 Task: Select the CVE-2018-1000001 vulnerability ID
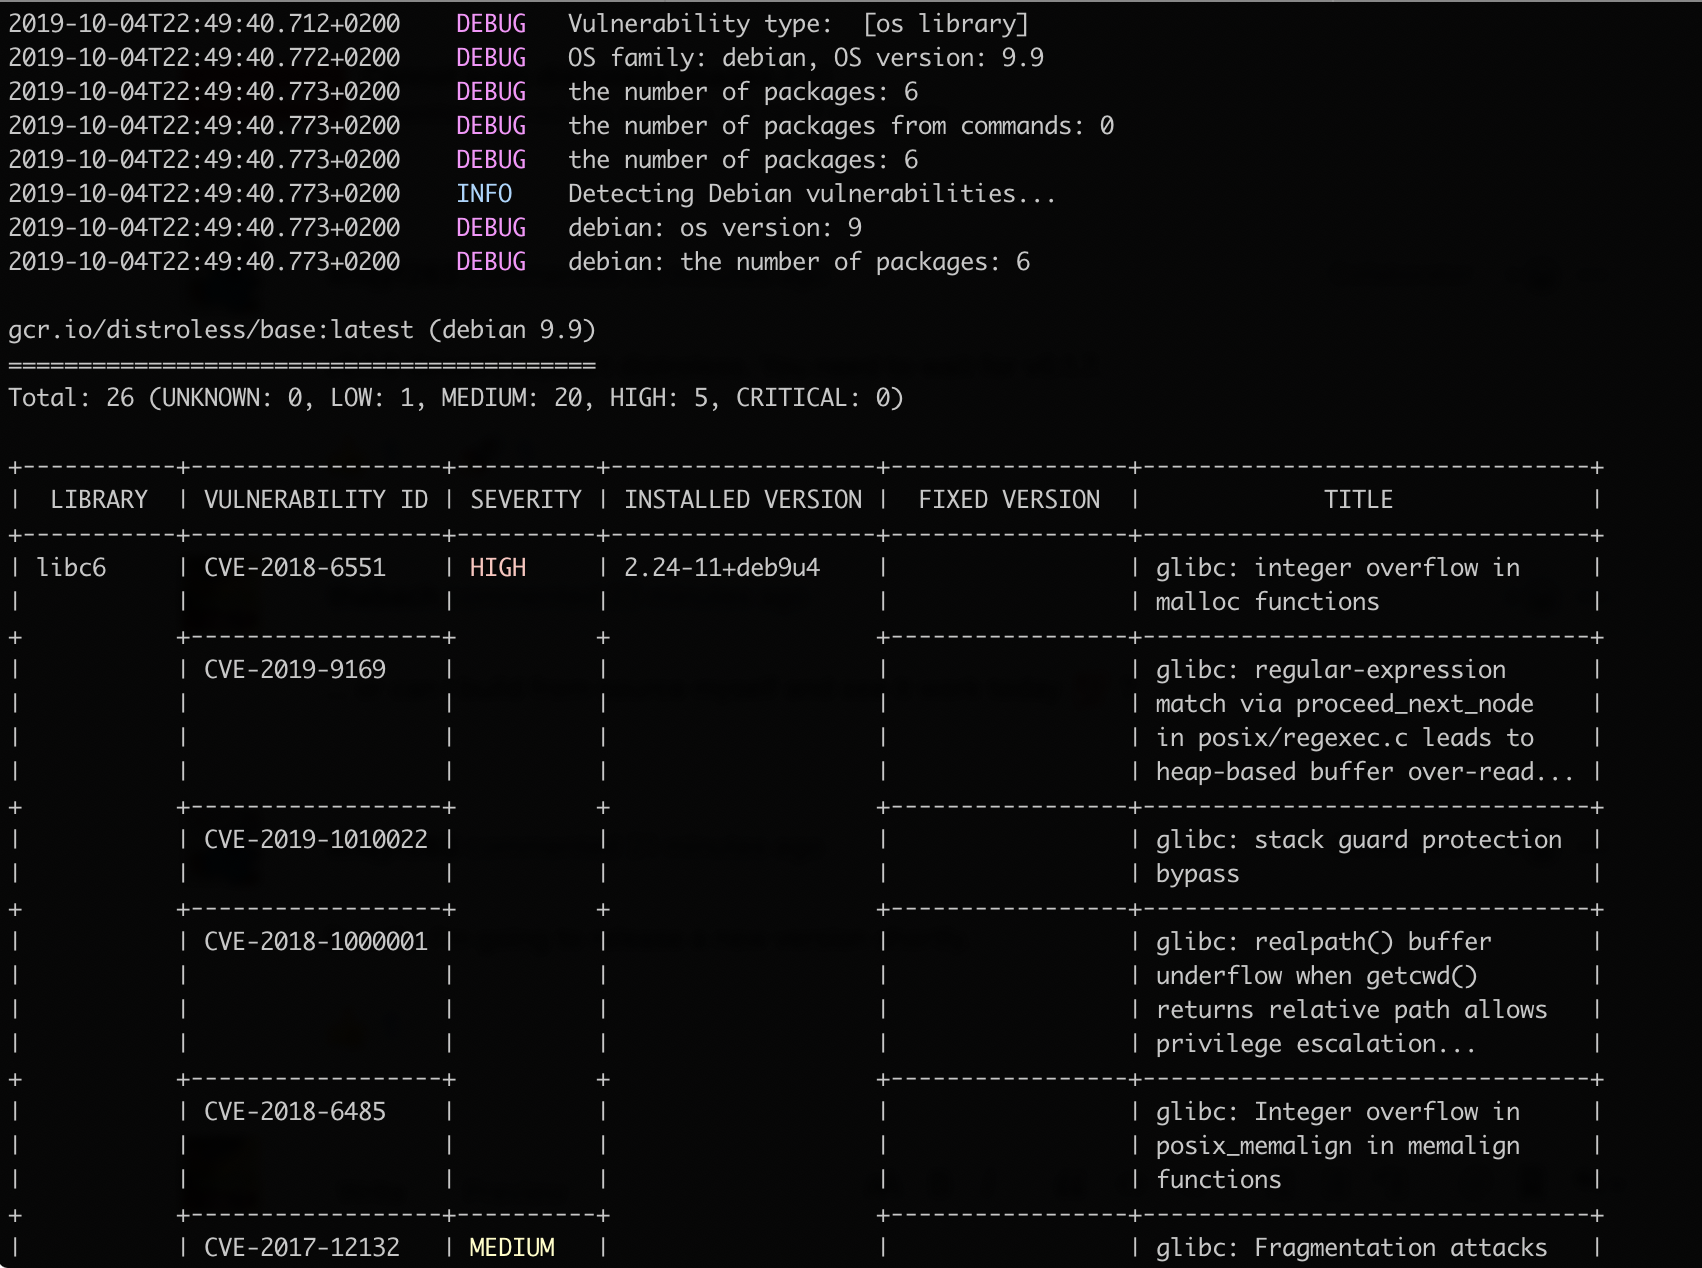click(x=316, y=942)
